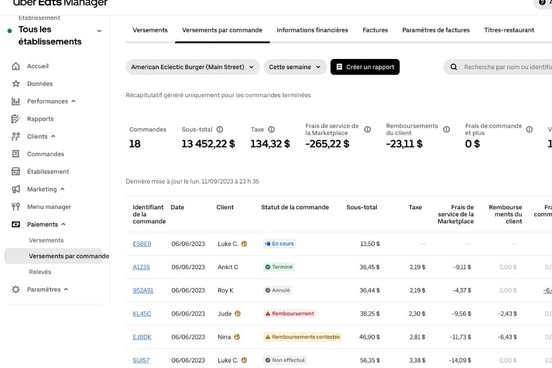This screenshot has width=552, height=368.
Task: Click info icon next to Taxe summary
Action: 271,130
